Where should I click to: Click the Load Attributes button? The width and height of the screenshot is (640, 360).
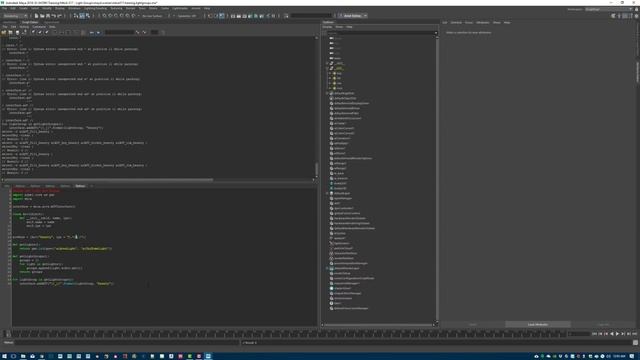click(538, 324)
